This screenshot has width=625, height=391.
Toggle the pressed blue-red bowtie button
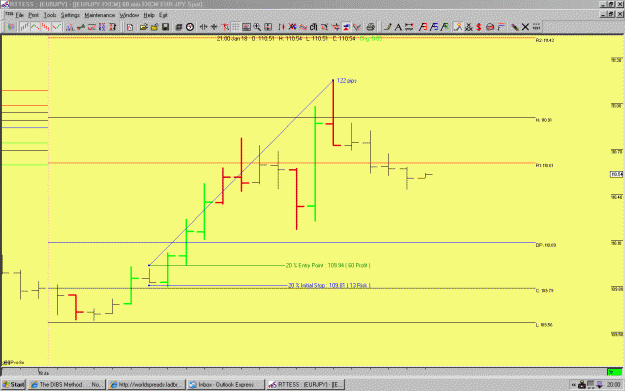coord(346,27)
